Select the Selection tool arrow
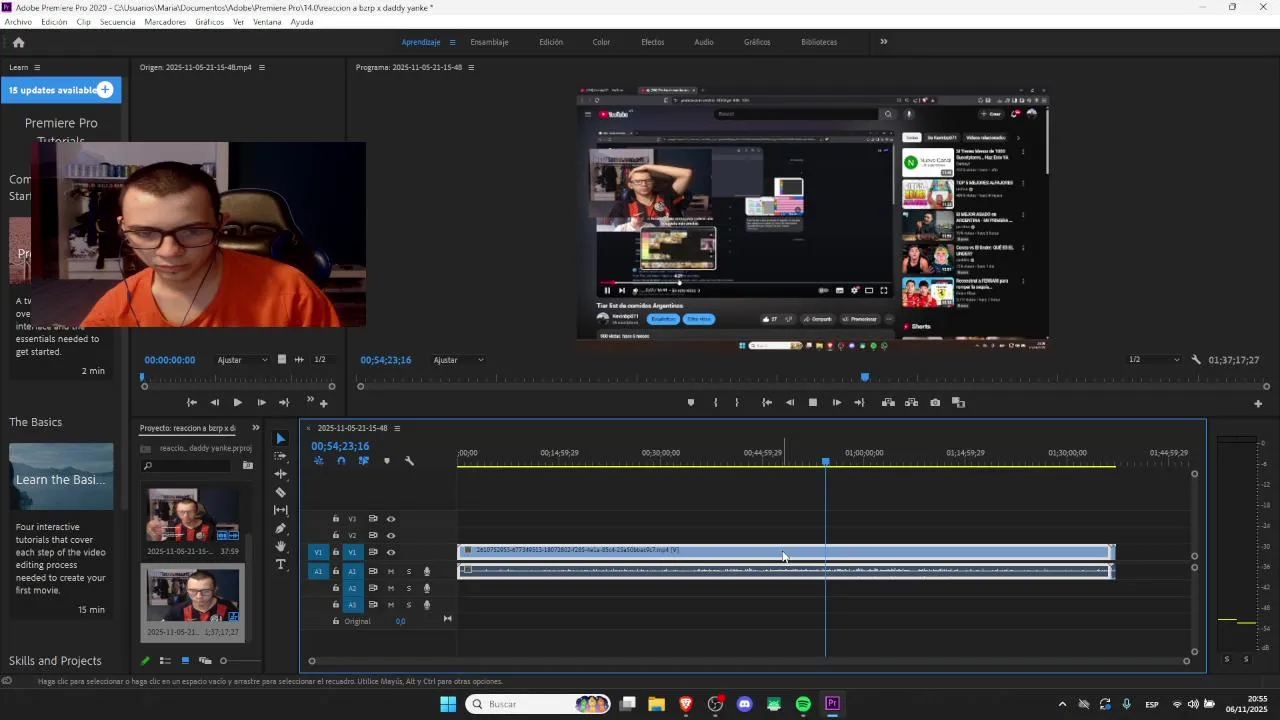 click(280, 438)
